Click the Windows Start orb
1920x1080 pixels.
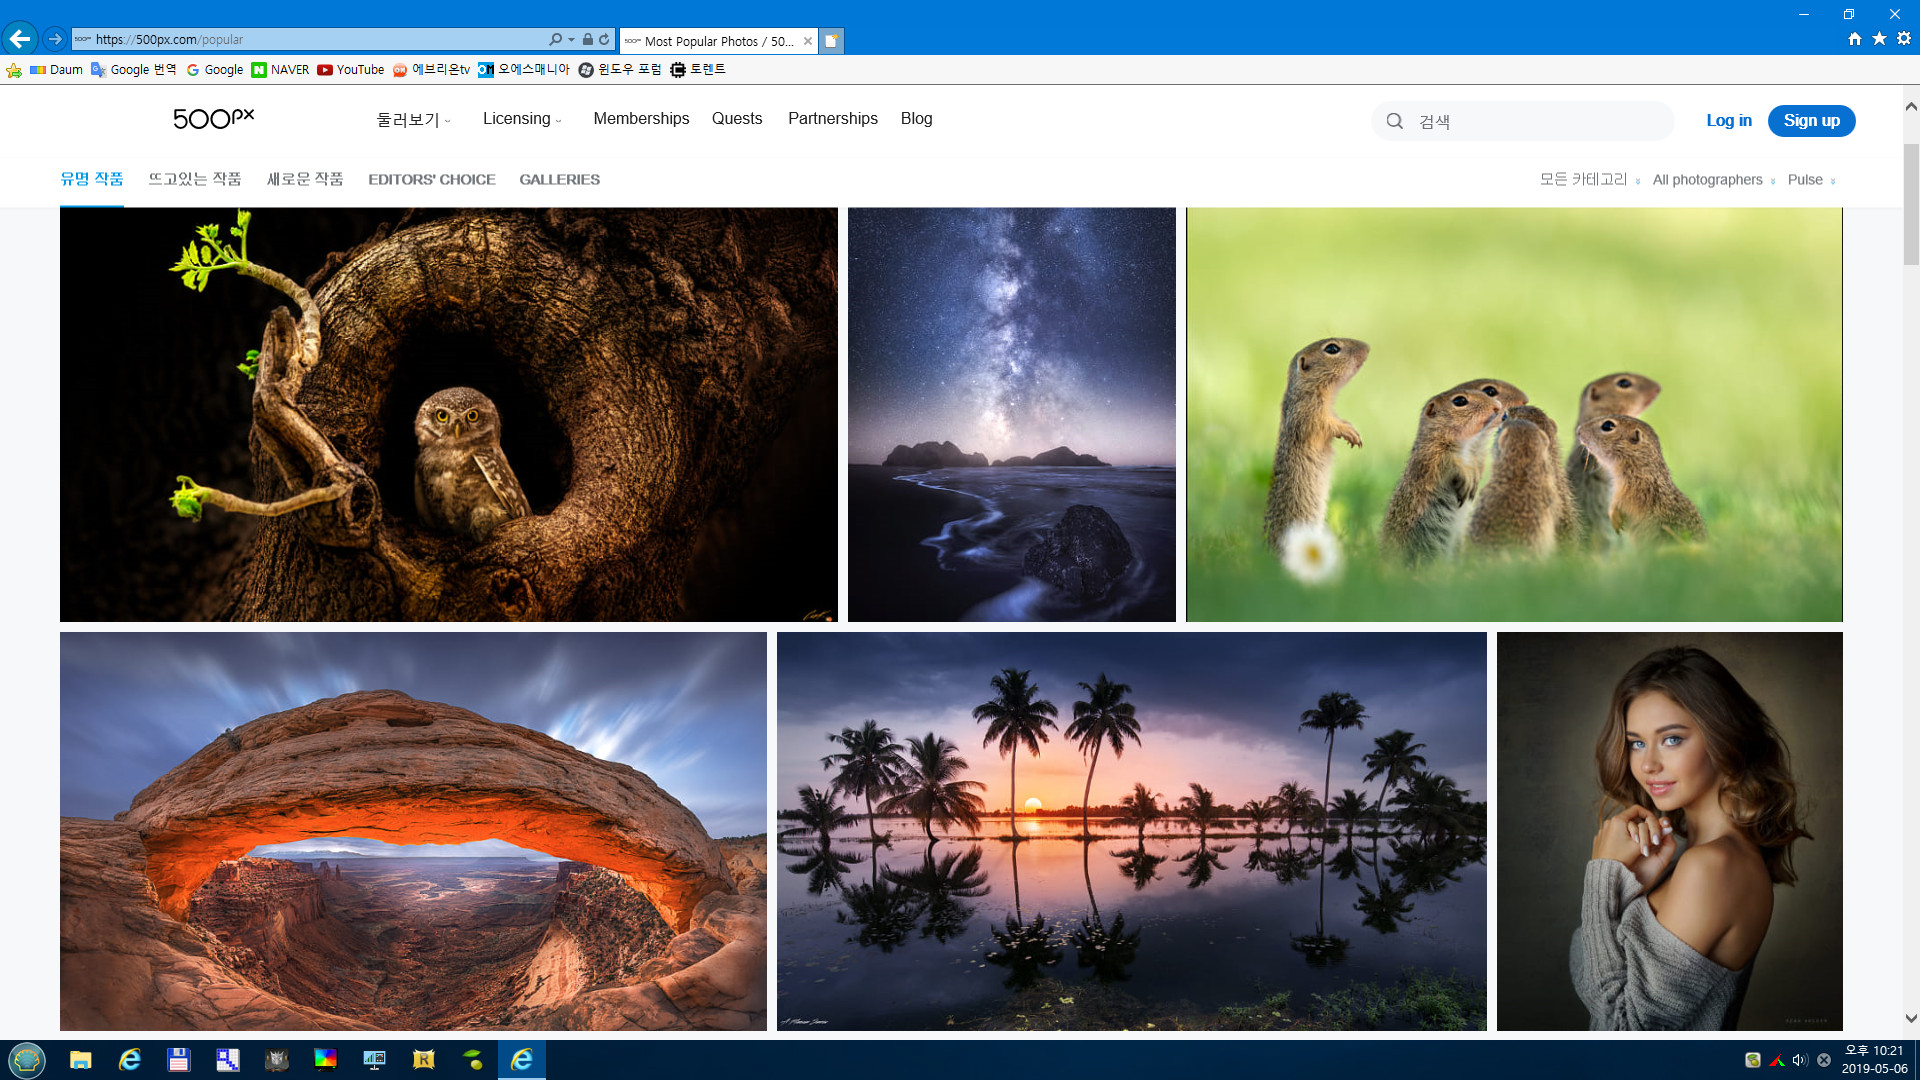27,1059
